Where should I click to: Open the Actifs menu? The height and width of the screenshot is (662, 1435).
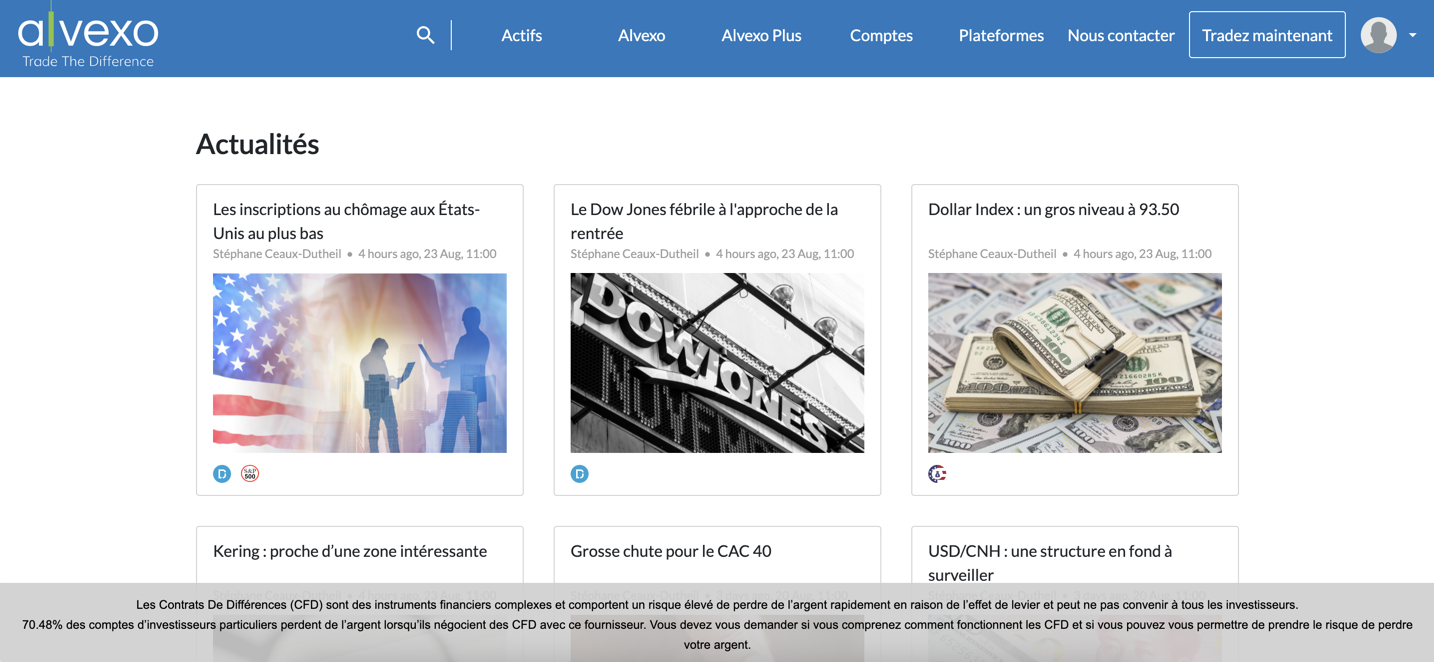coord(521,34)
